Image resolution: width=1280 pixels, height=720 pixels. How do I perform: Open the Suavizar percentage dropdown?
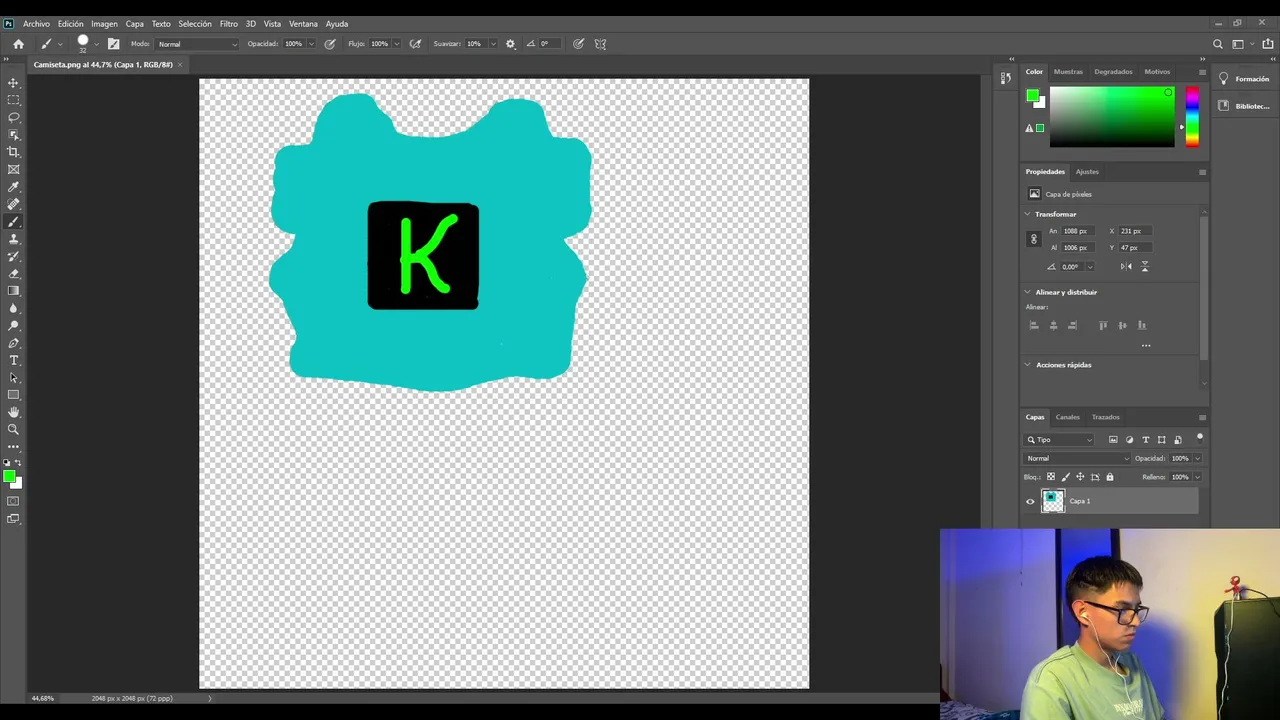492,44
